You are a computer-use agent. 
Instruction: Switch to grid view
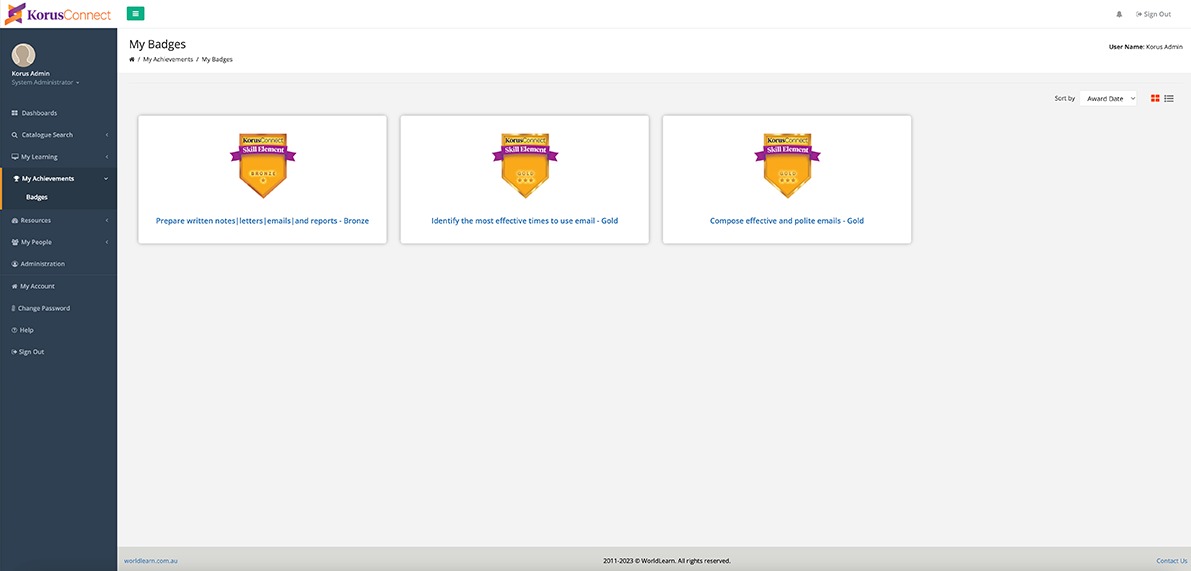[1155, 98]
